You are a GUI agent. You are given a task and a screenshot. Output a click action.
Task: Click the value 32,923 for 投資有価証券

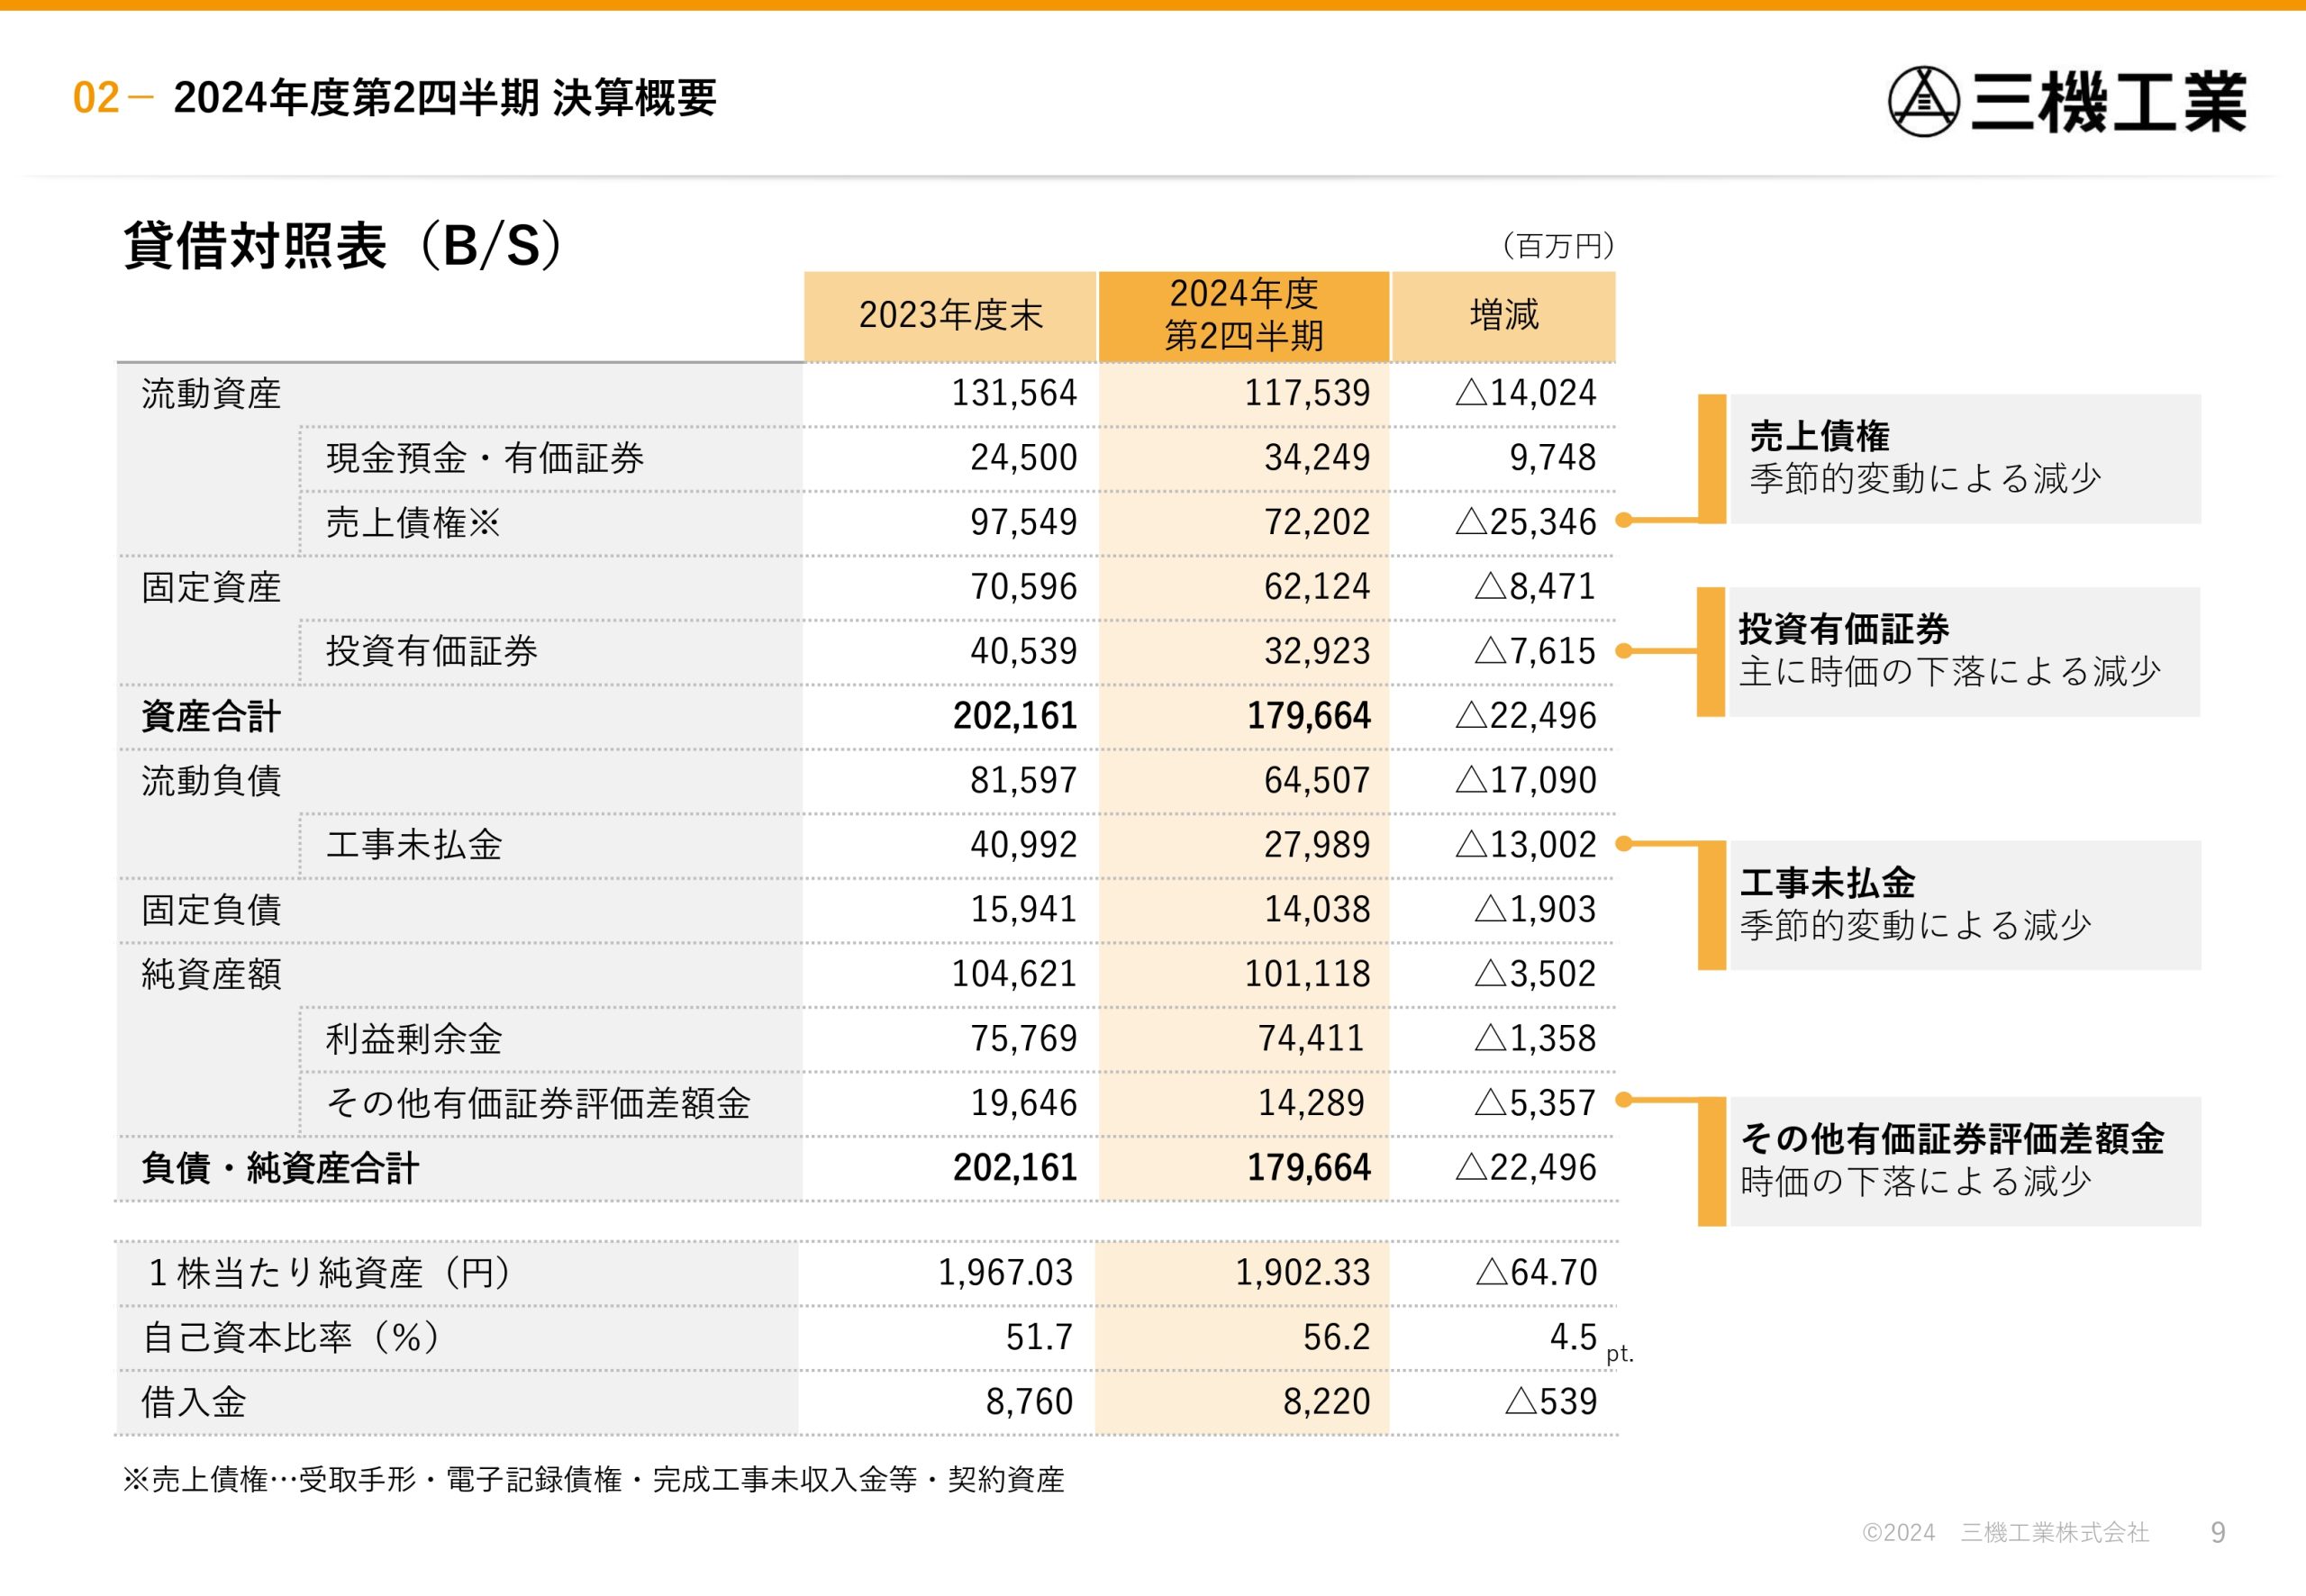click(1317, 651)
